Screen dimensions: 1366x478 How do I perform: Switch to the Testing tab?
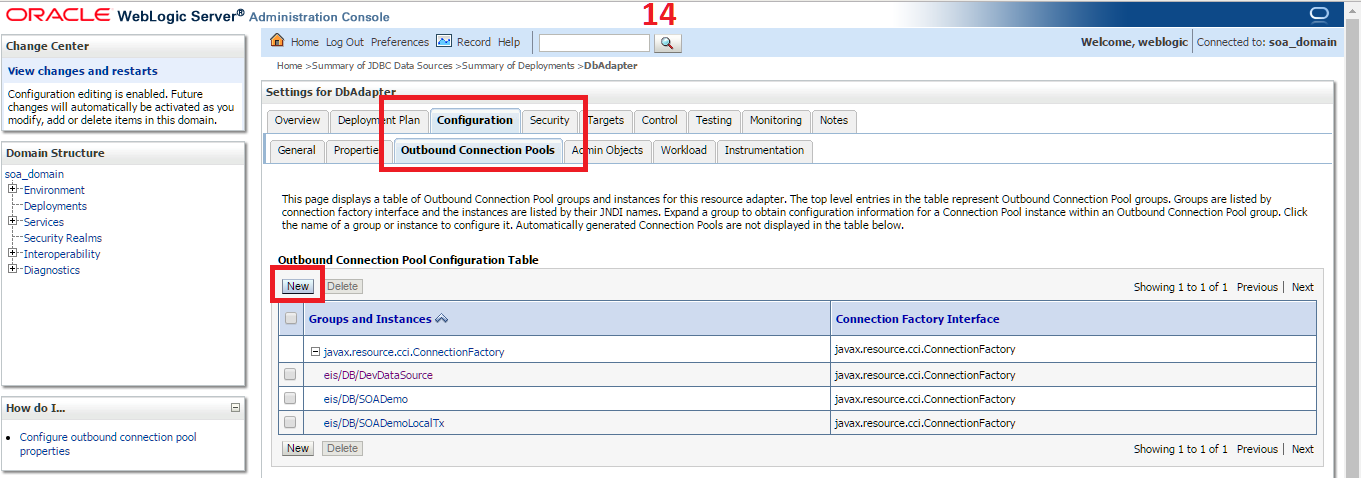click(x=714, y=120)
